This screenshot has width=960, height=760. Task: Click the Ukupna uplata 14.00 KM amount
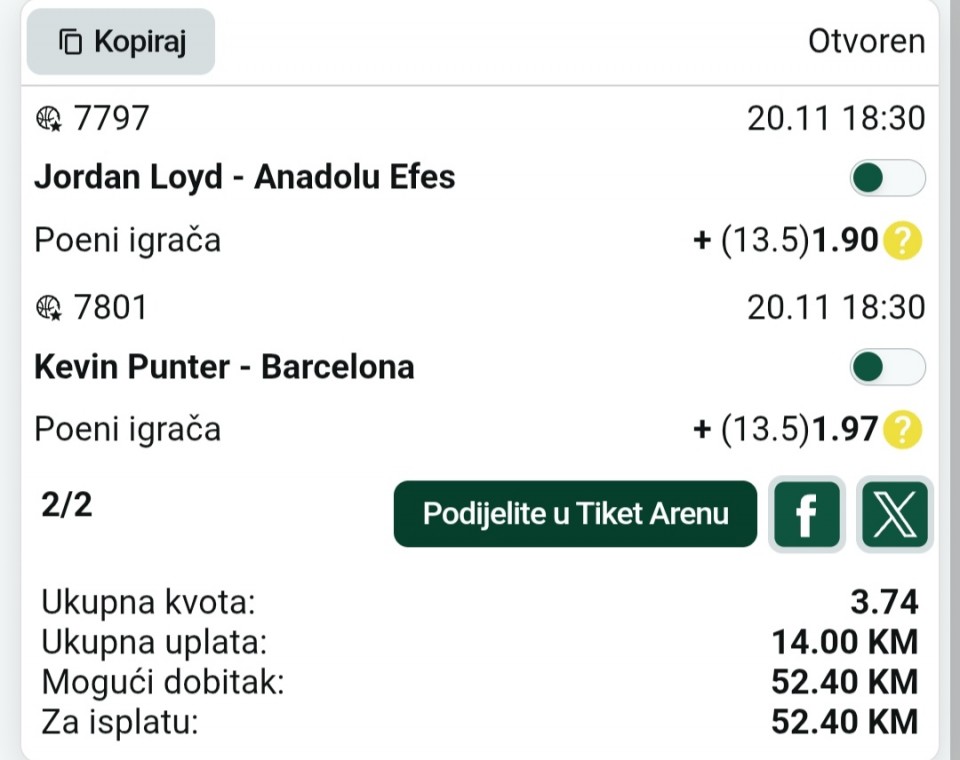(844, 642)
